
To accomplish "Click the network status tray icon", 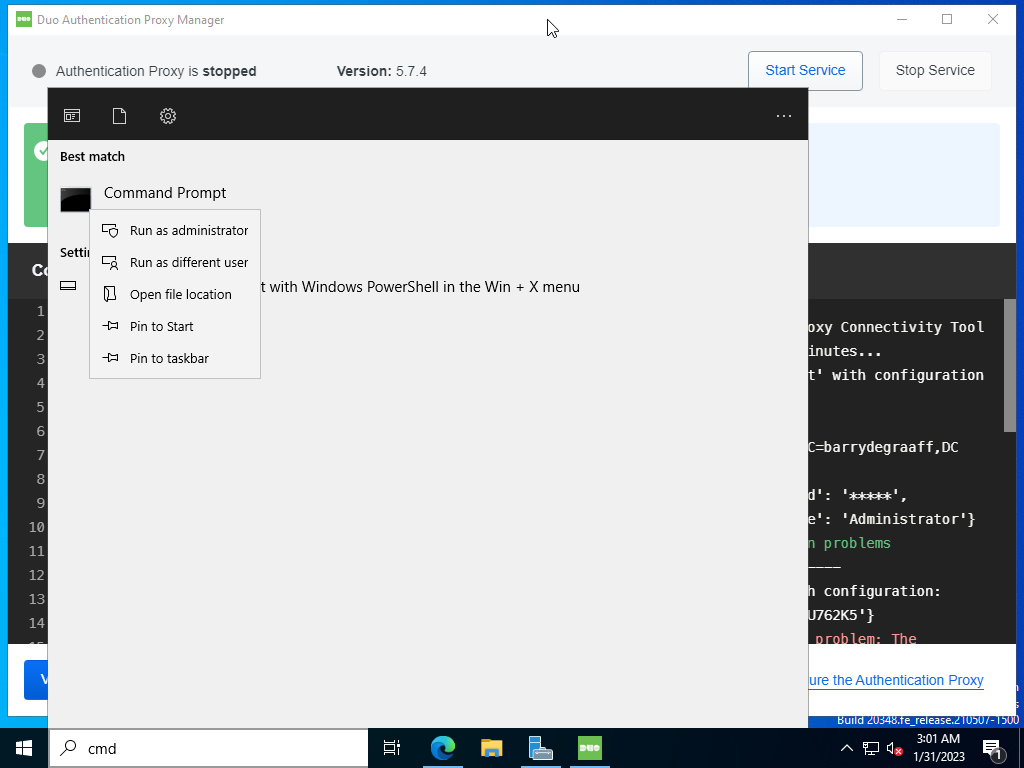I will point(871,748).
